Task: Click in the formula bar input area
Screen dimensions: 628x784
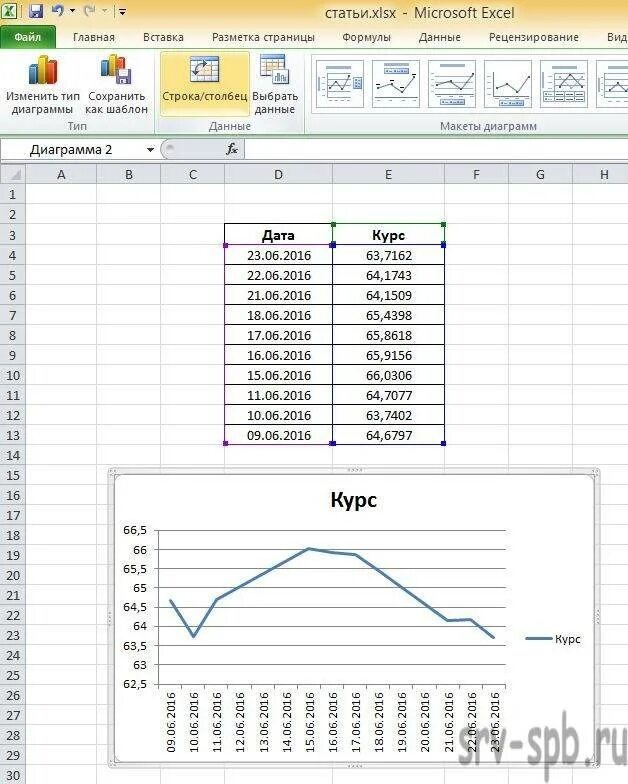Action: click(436, 150)
